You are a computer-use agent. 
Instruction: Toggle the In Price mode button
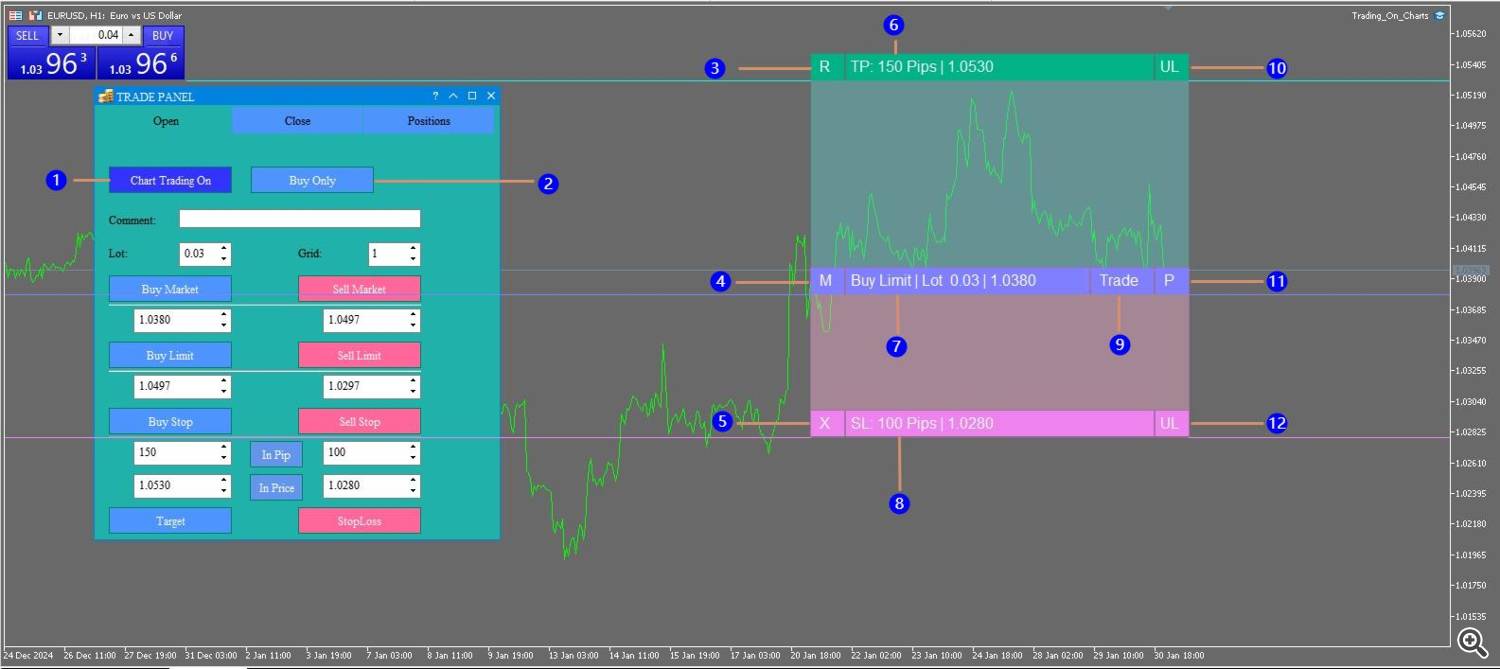(x=276, y=488)
